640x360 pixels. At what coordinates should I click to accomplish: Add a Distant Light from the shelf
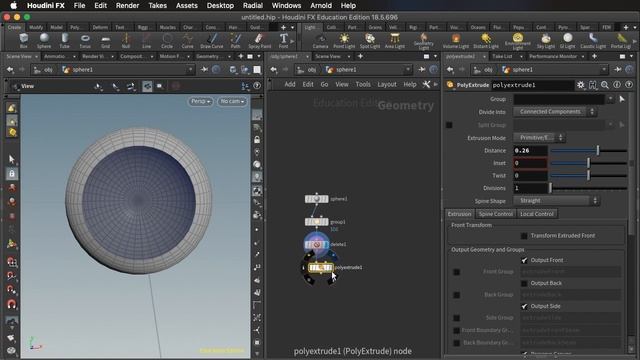486,40
